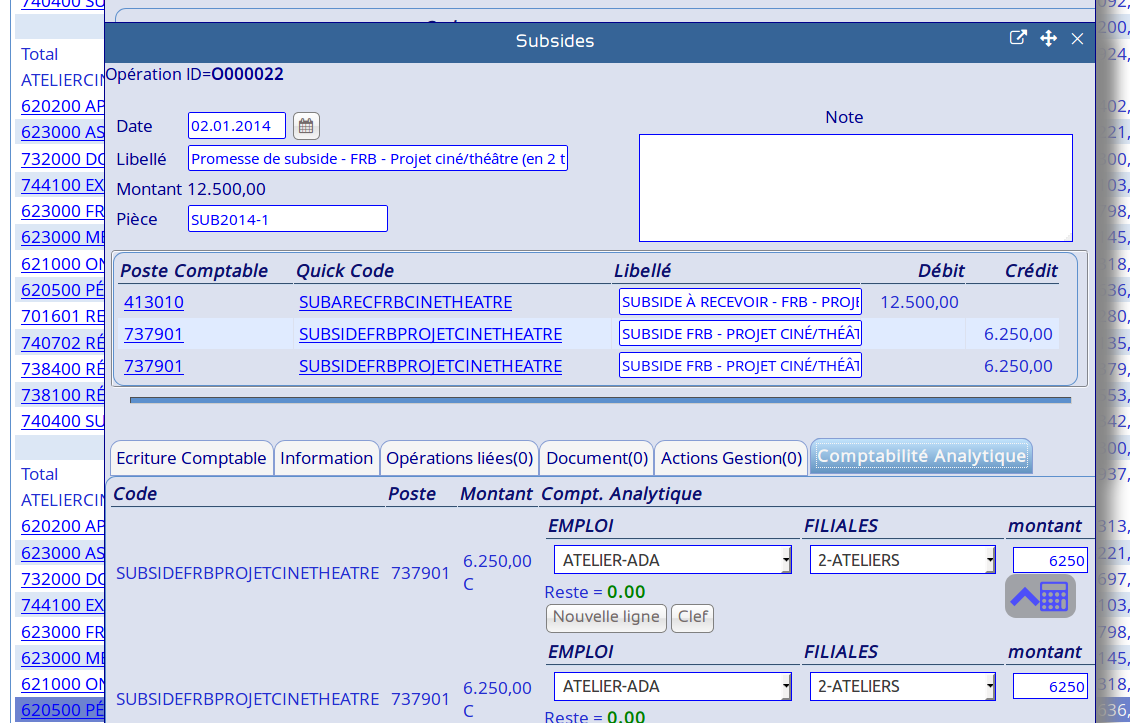The height and width of the screenshot is (723, 1130).
Task: Open the first EMPLOI dropdown ATELIER-ADA
Action: 672,560
